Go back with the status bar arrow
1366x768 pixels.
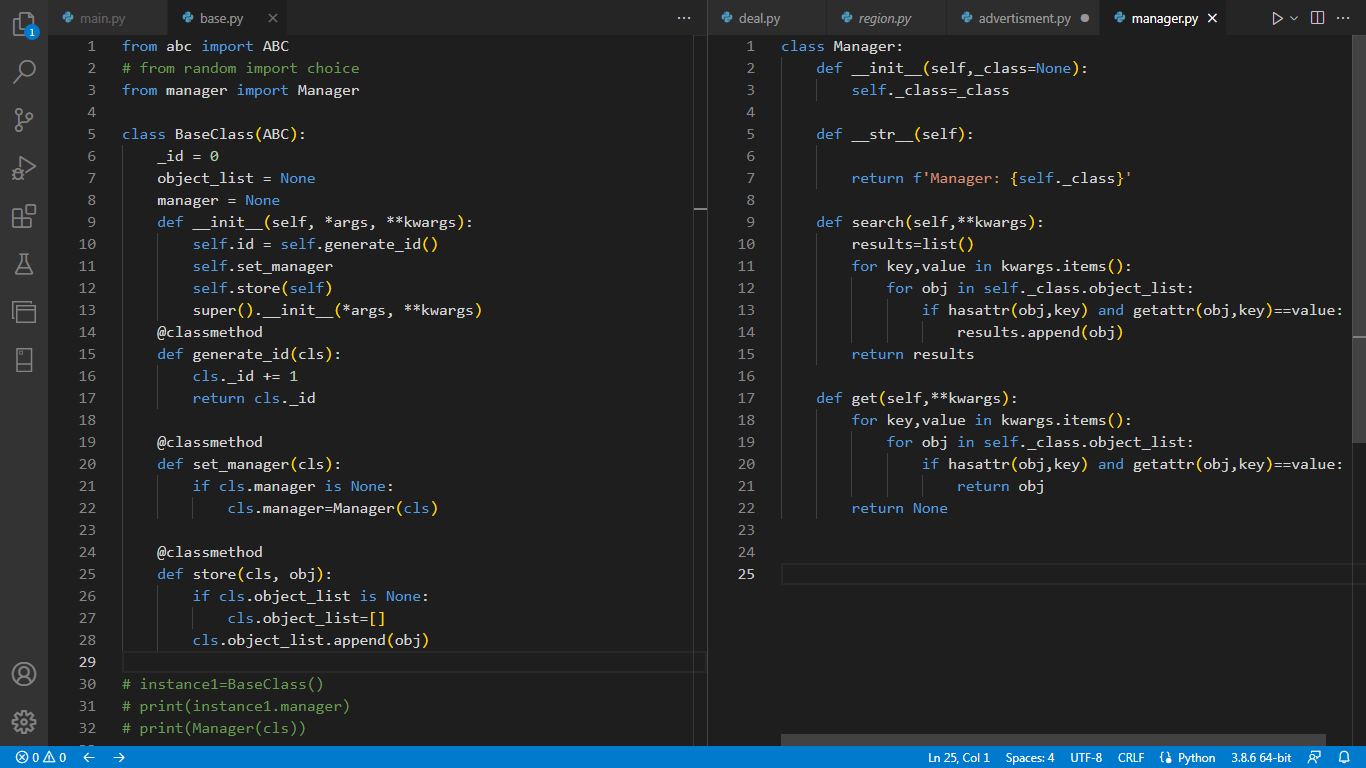pyautogui.click(x=89, y=757)
